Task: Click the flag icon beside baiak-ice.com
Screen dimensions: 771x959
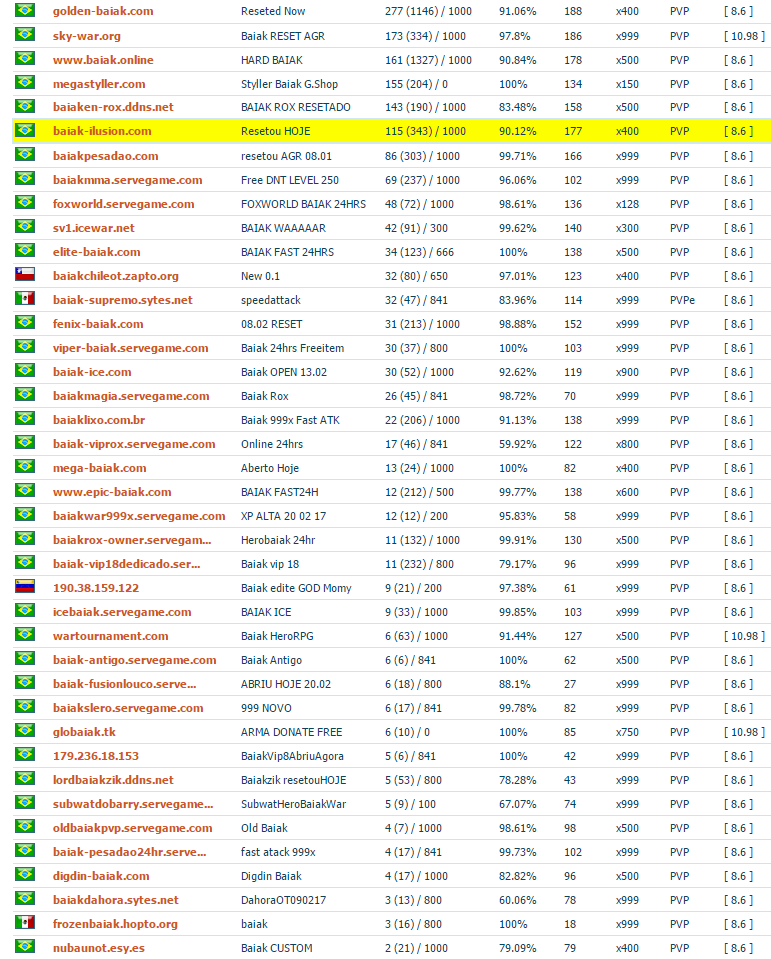Action: [x=25, y=371]
